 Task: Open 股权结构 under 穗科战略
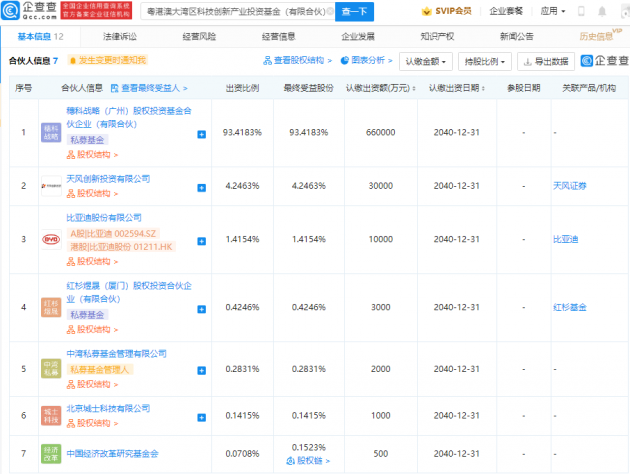click(x=92, y=155)
